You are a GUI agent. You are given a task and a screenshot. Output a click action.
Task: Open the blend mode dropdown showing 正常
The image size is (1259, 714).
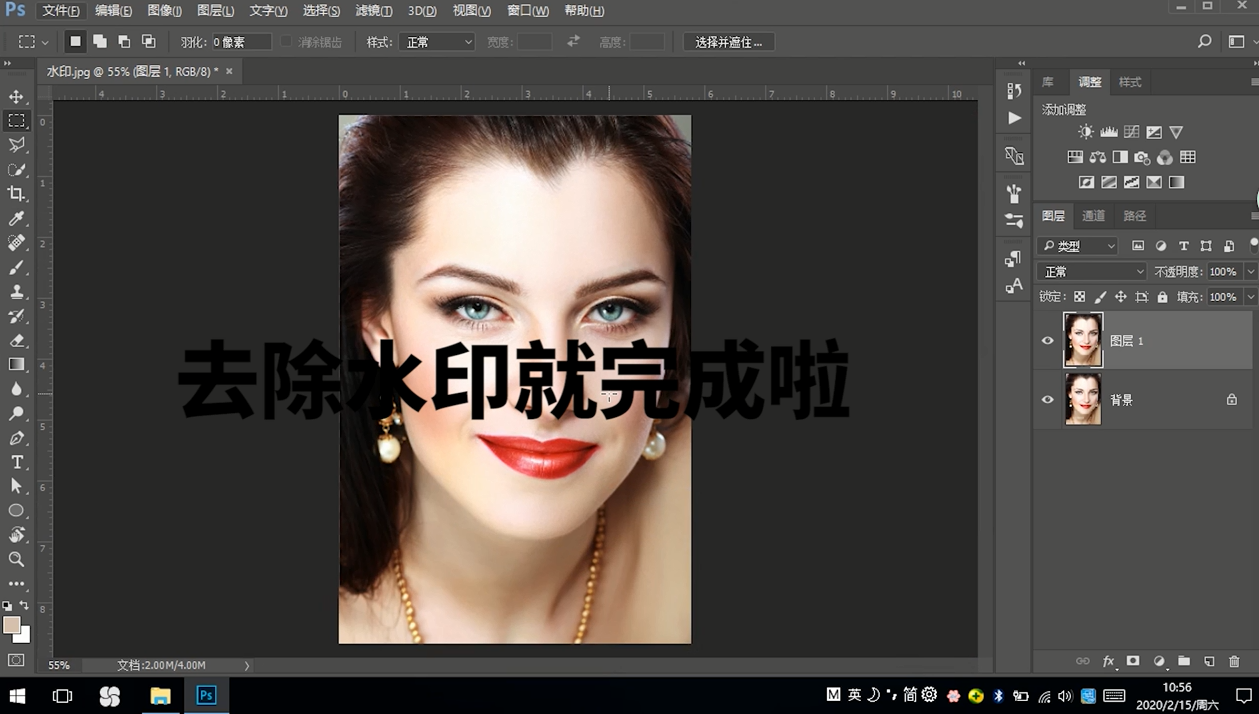[x=1090, y=271]
